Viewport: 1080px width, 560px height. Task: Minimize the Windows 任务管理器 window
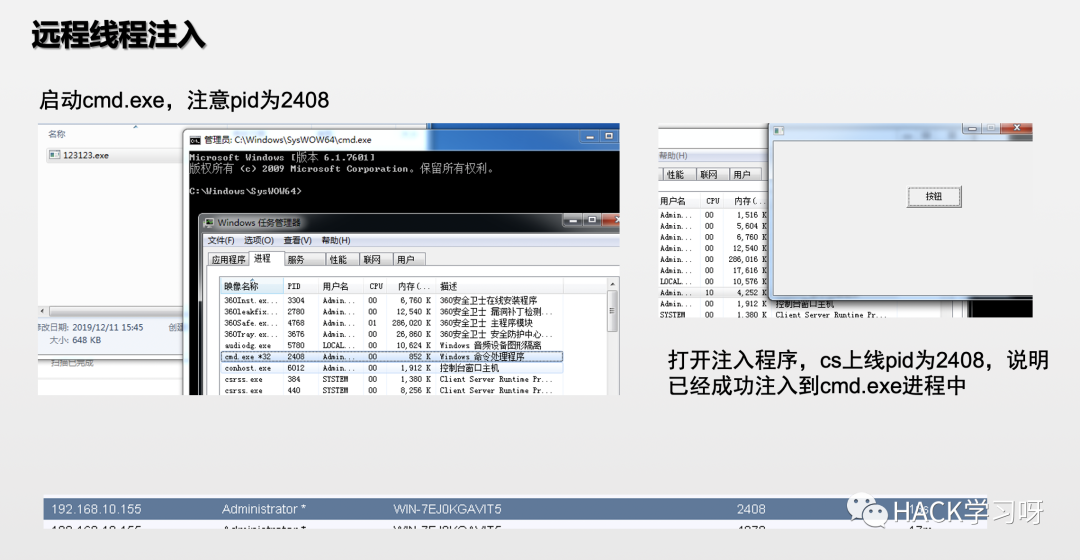click(x=572, y=220)
